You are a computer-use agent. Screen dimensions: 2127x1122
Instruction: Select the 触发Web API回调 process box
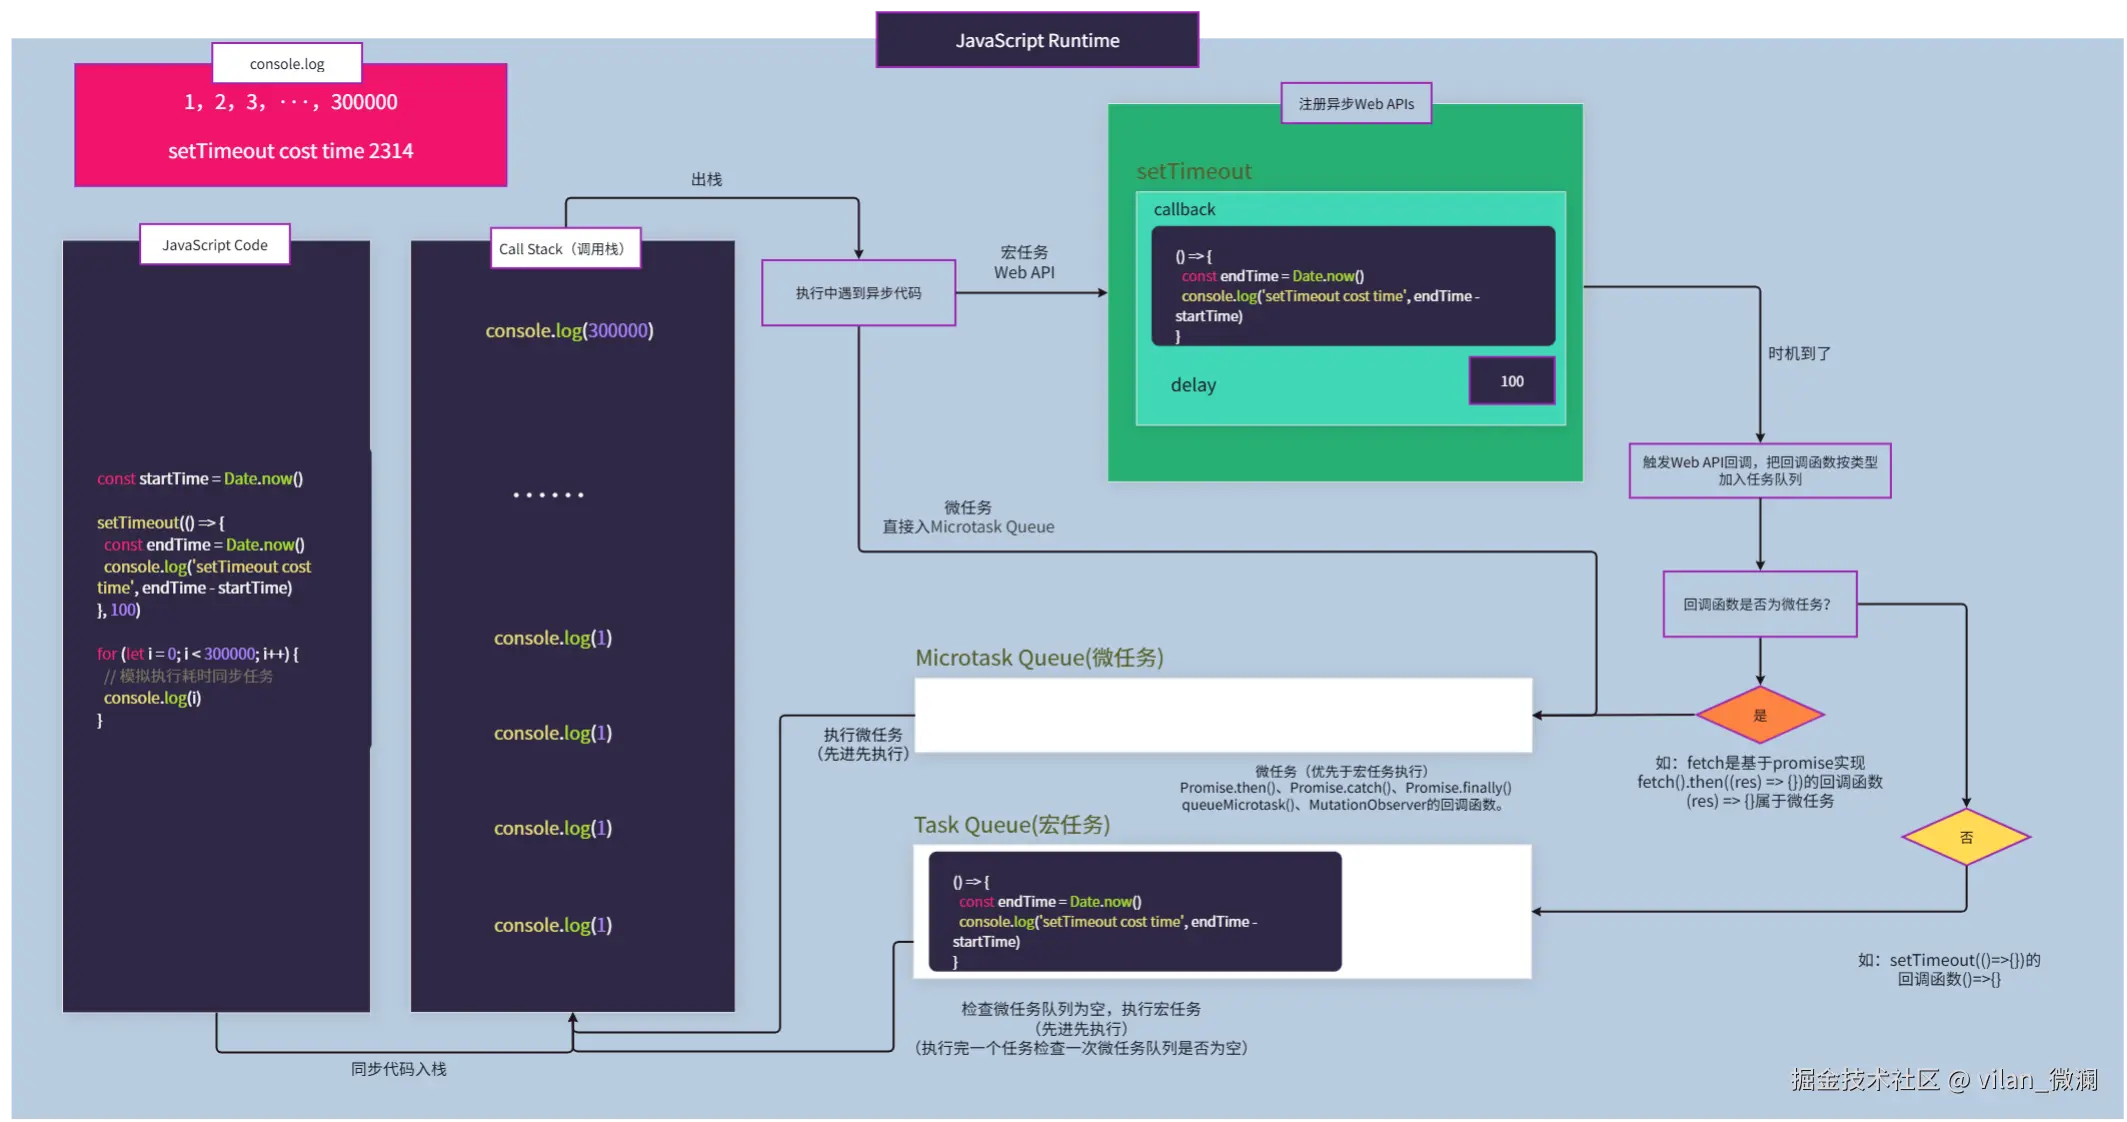(x=1759, y=471)
